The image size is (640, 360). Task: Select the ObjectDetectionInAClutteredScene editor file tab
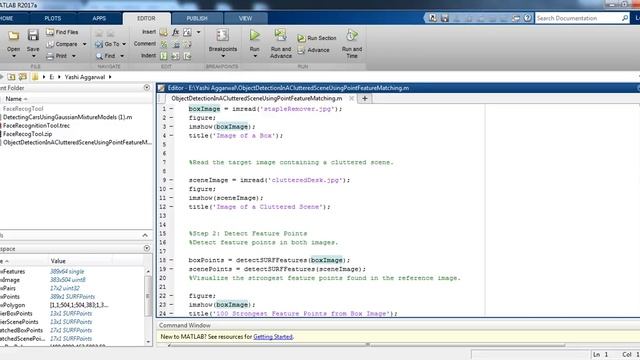click(257, 98)
